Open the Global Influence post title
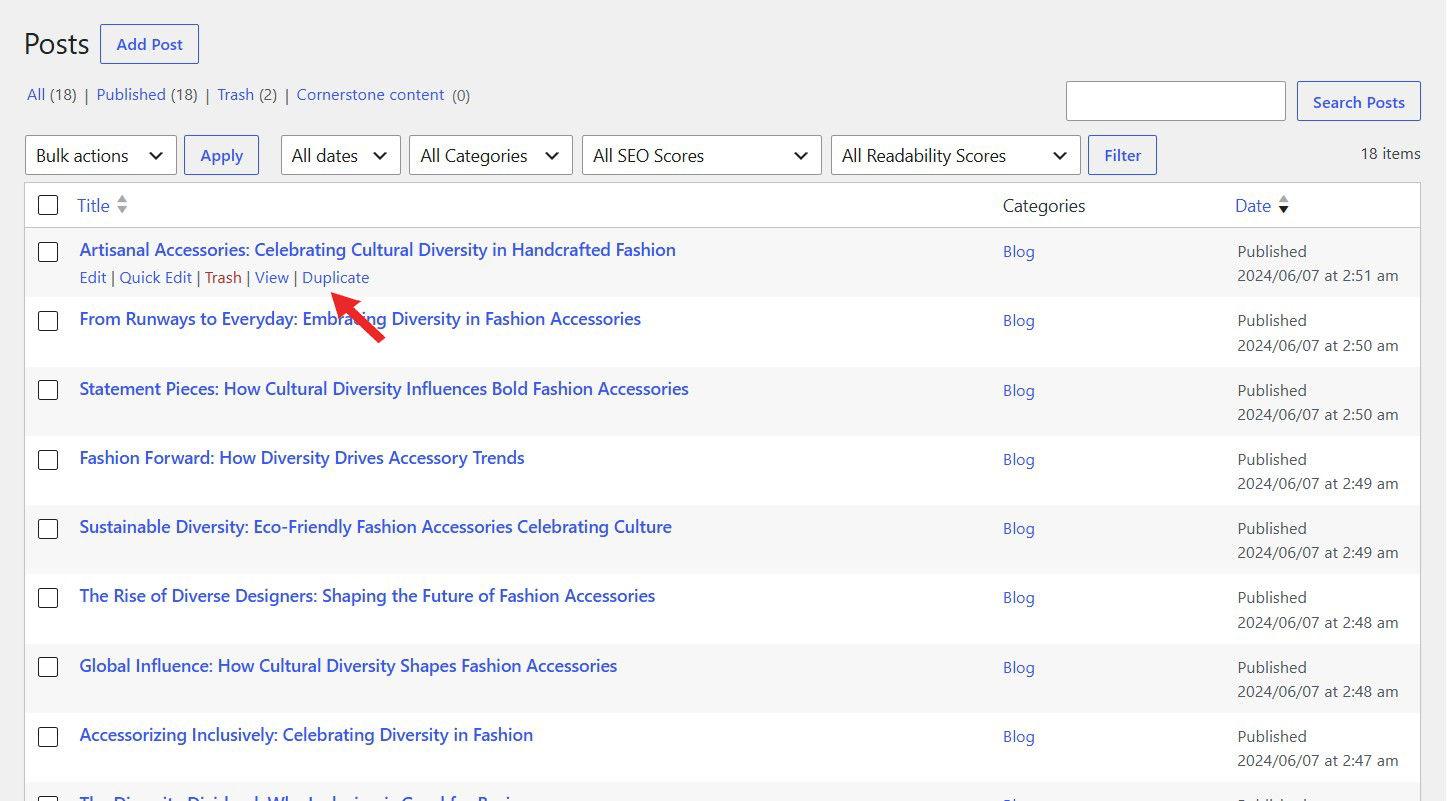The height and width of the screenshot is (801, 1447). click(348, 666)
